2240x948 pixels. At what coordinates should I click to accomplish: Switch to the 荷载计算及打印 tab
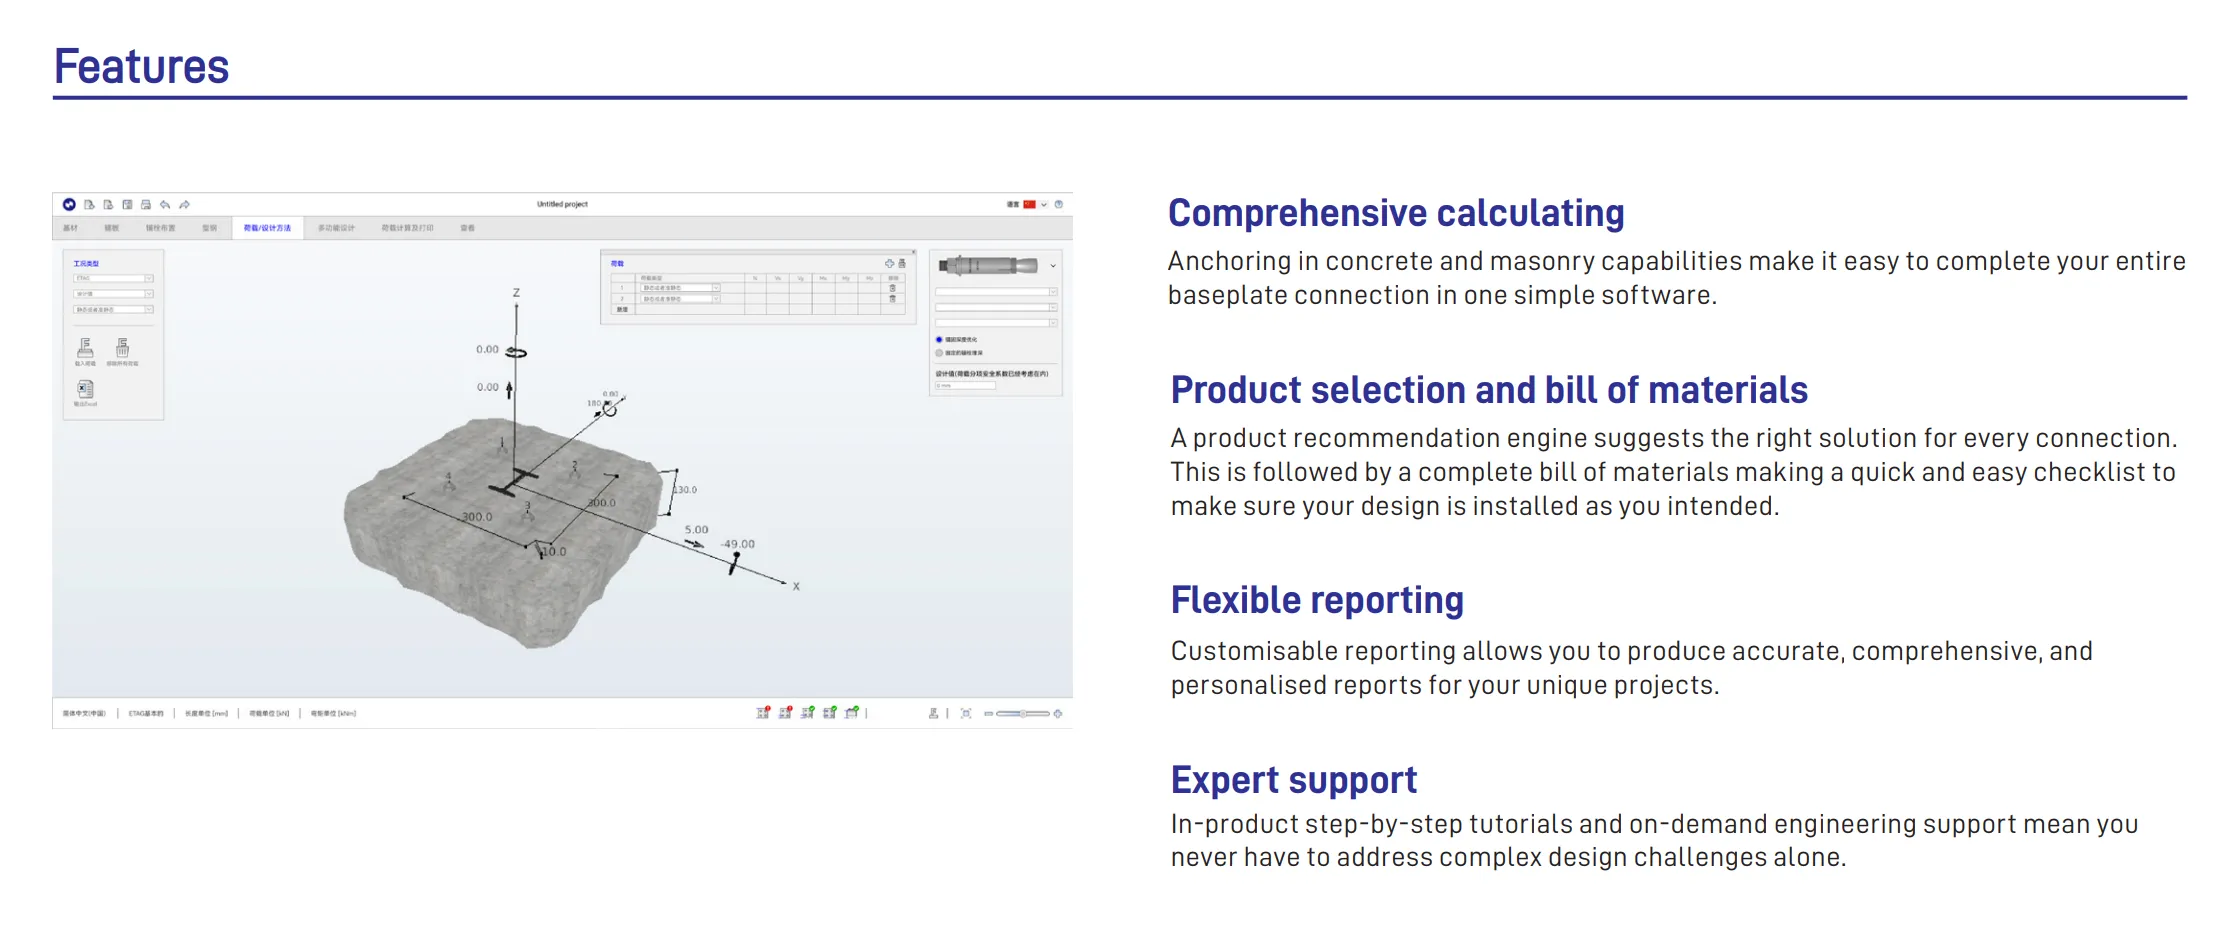click(407, 228)
